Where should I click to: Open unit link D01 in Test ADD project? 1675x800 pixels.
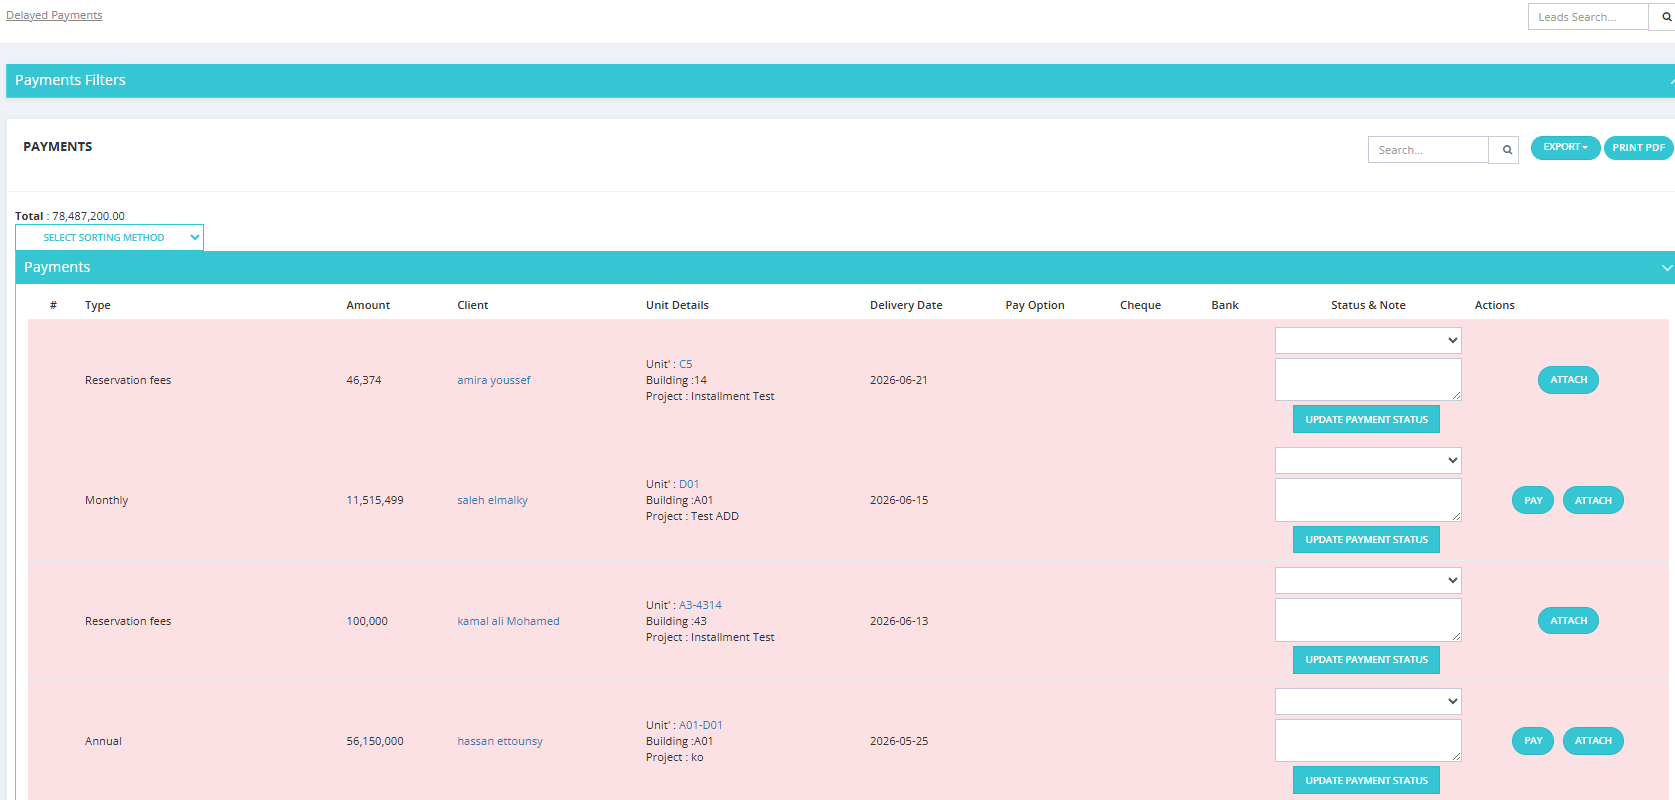point(689,484)
